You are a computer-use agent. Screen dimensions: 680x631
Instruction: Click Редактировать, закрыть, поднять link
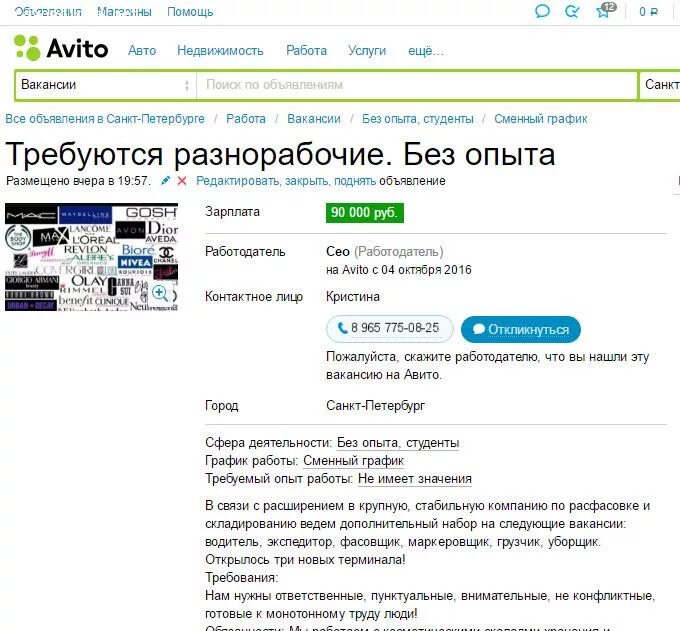[286, 181]
